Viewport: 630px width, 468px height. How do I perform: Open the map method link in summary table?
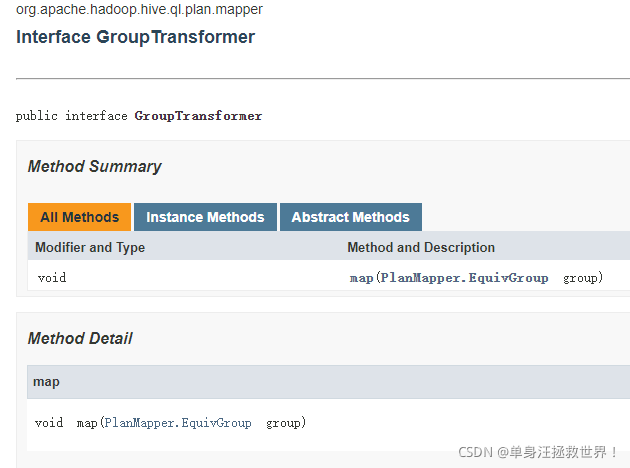361,278
